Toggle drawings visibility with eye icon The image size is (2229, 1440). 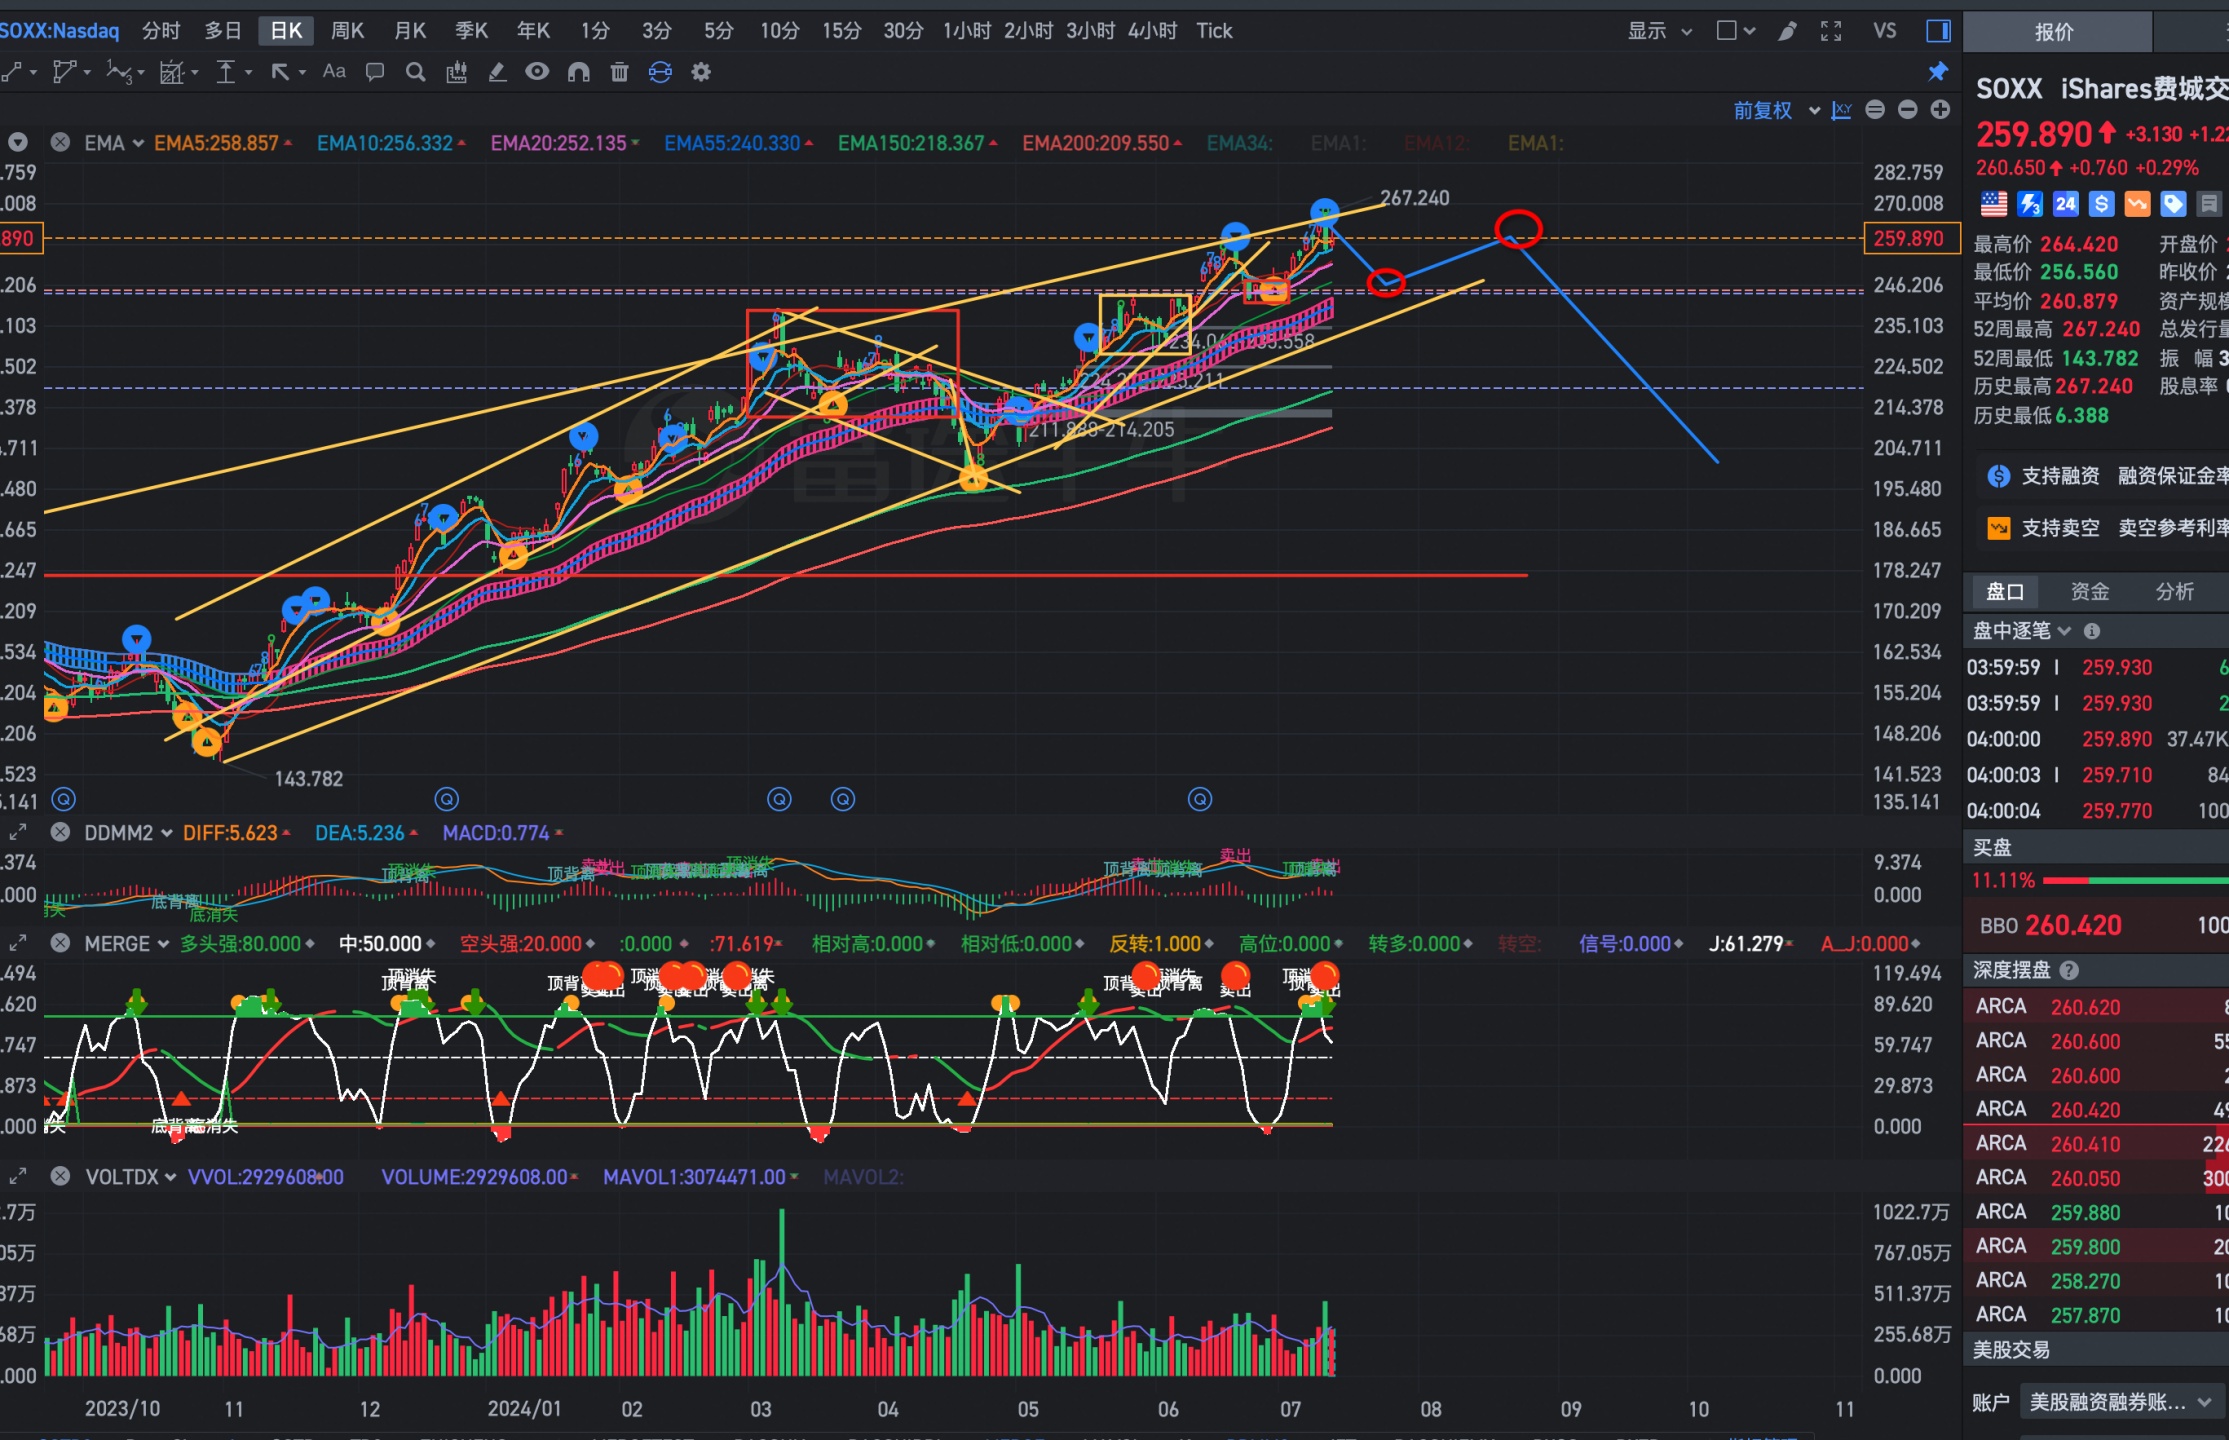pos(537,72)
